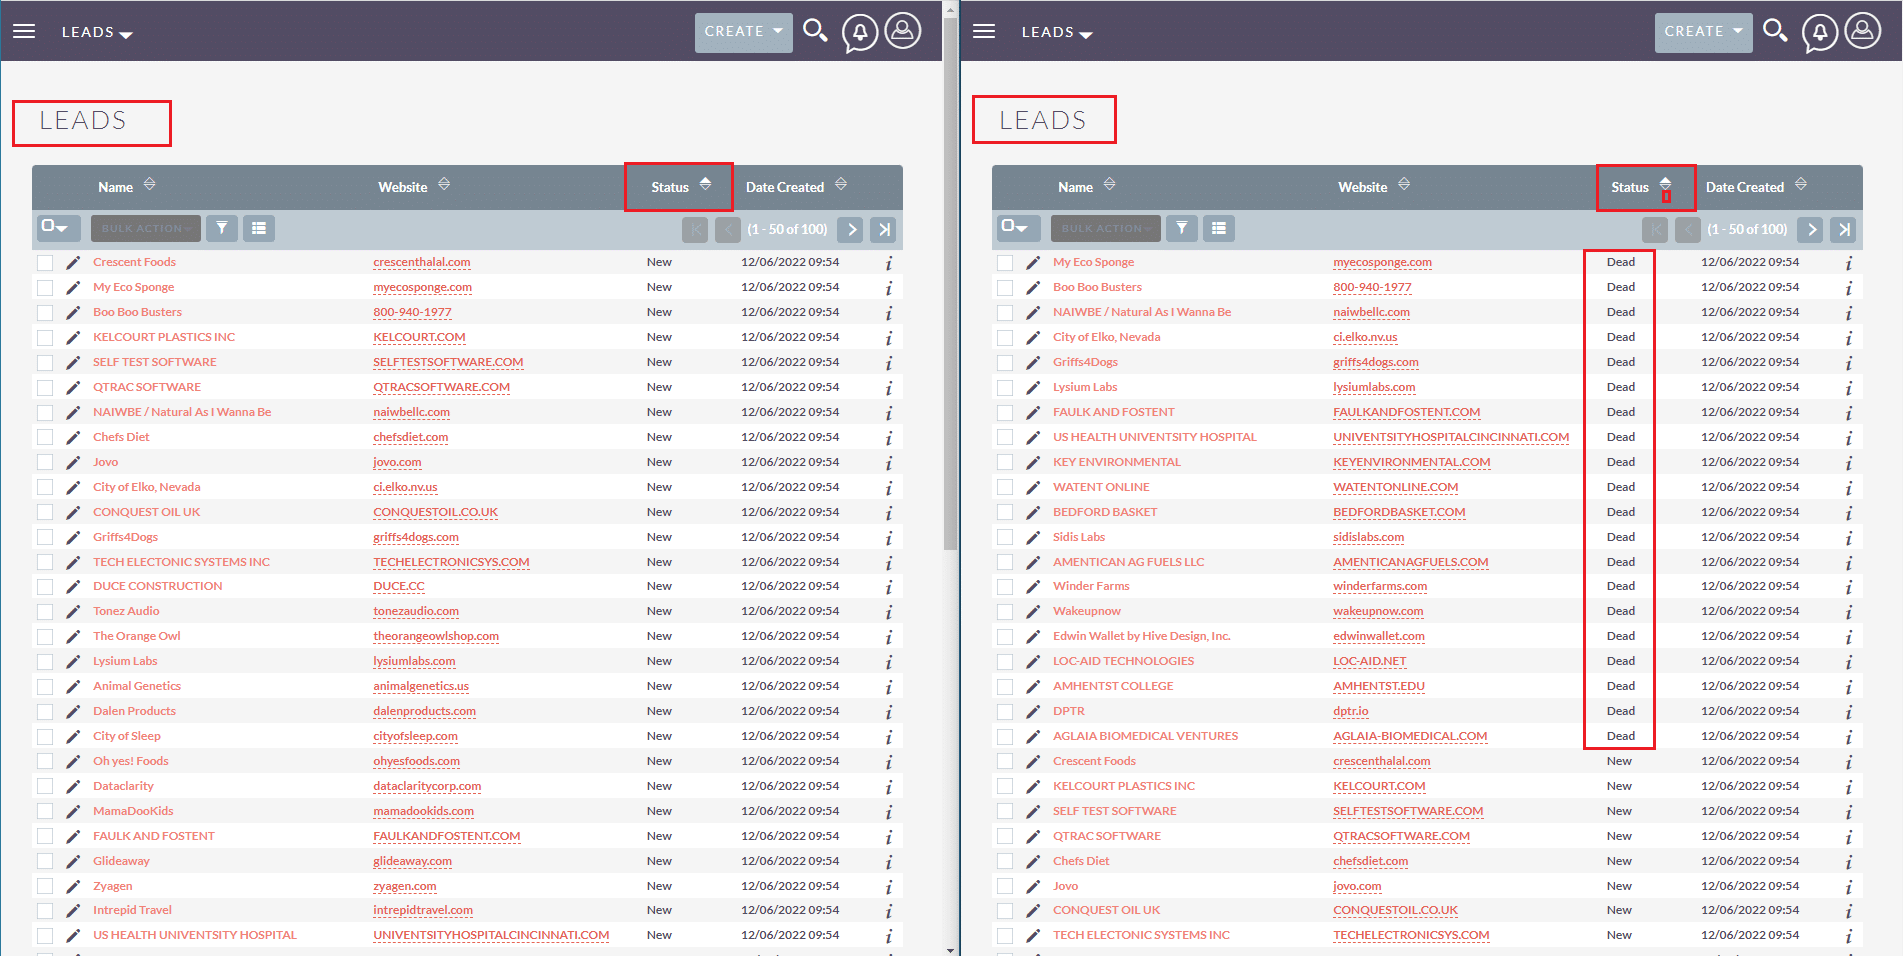Click the filter funnel icon in left window
The height and width of the screenshot is (956, 1903).
click(x=222, y=228)
